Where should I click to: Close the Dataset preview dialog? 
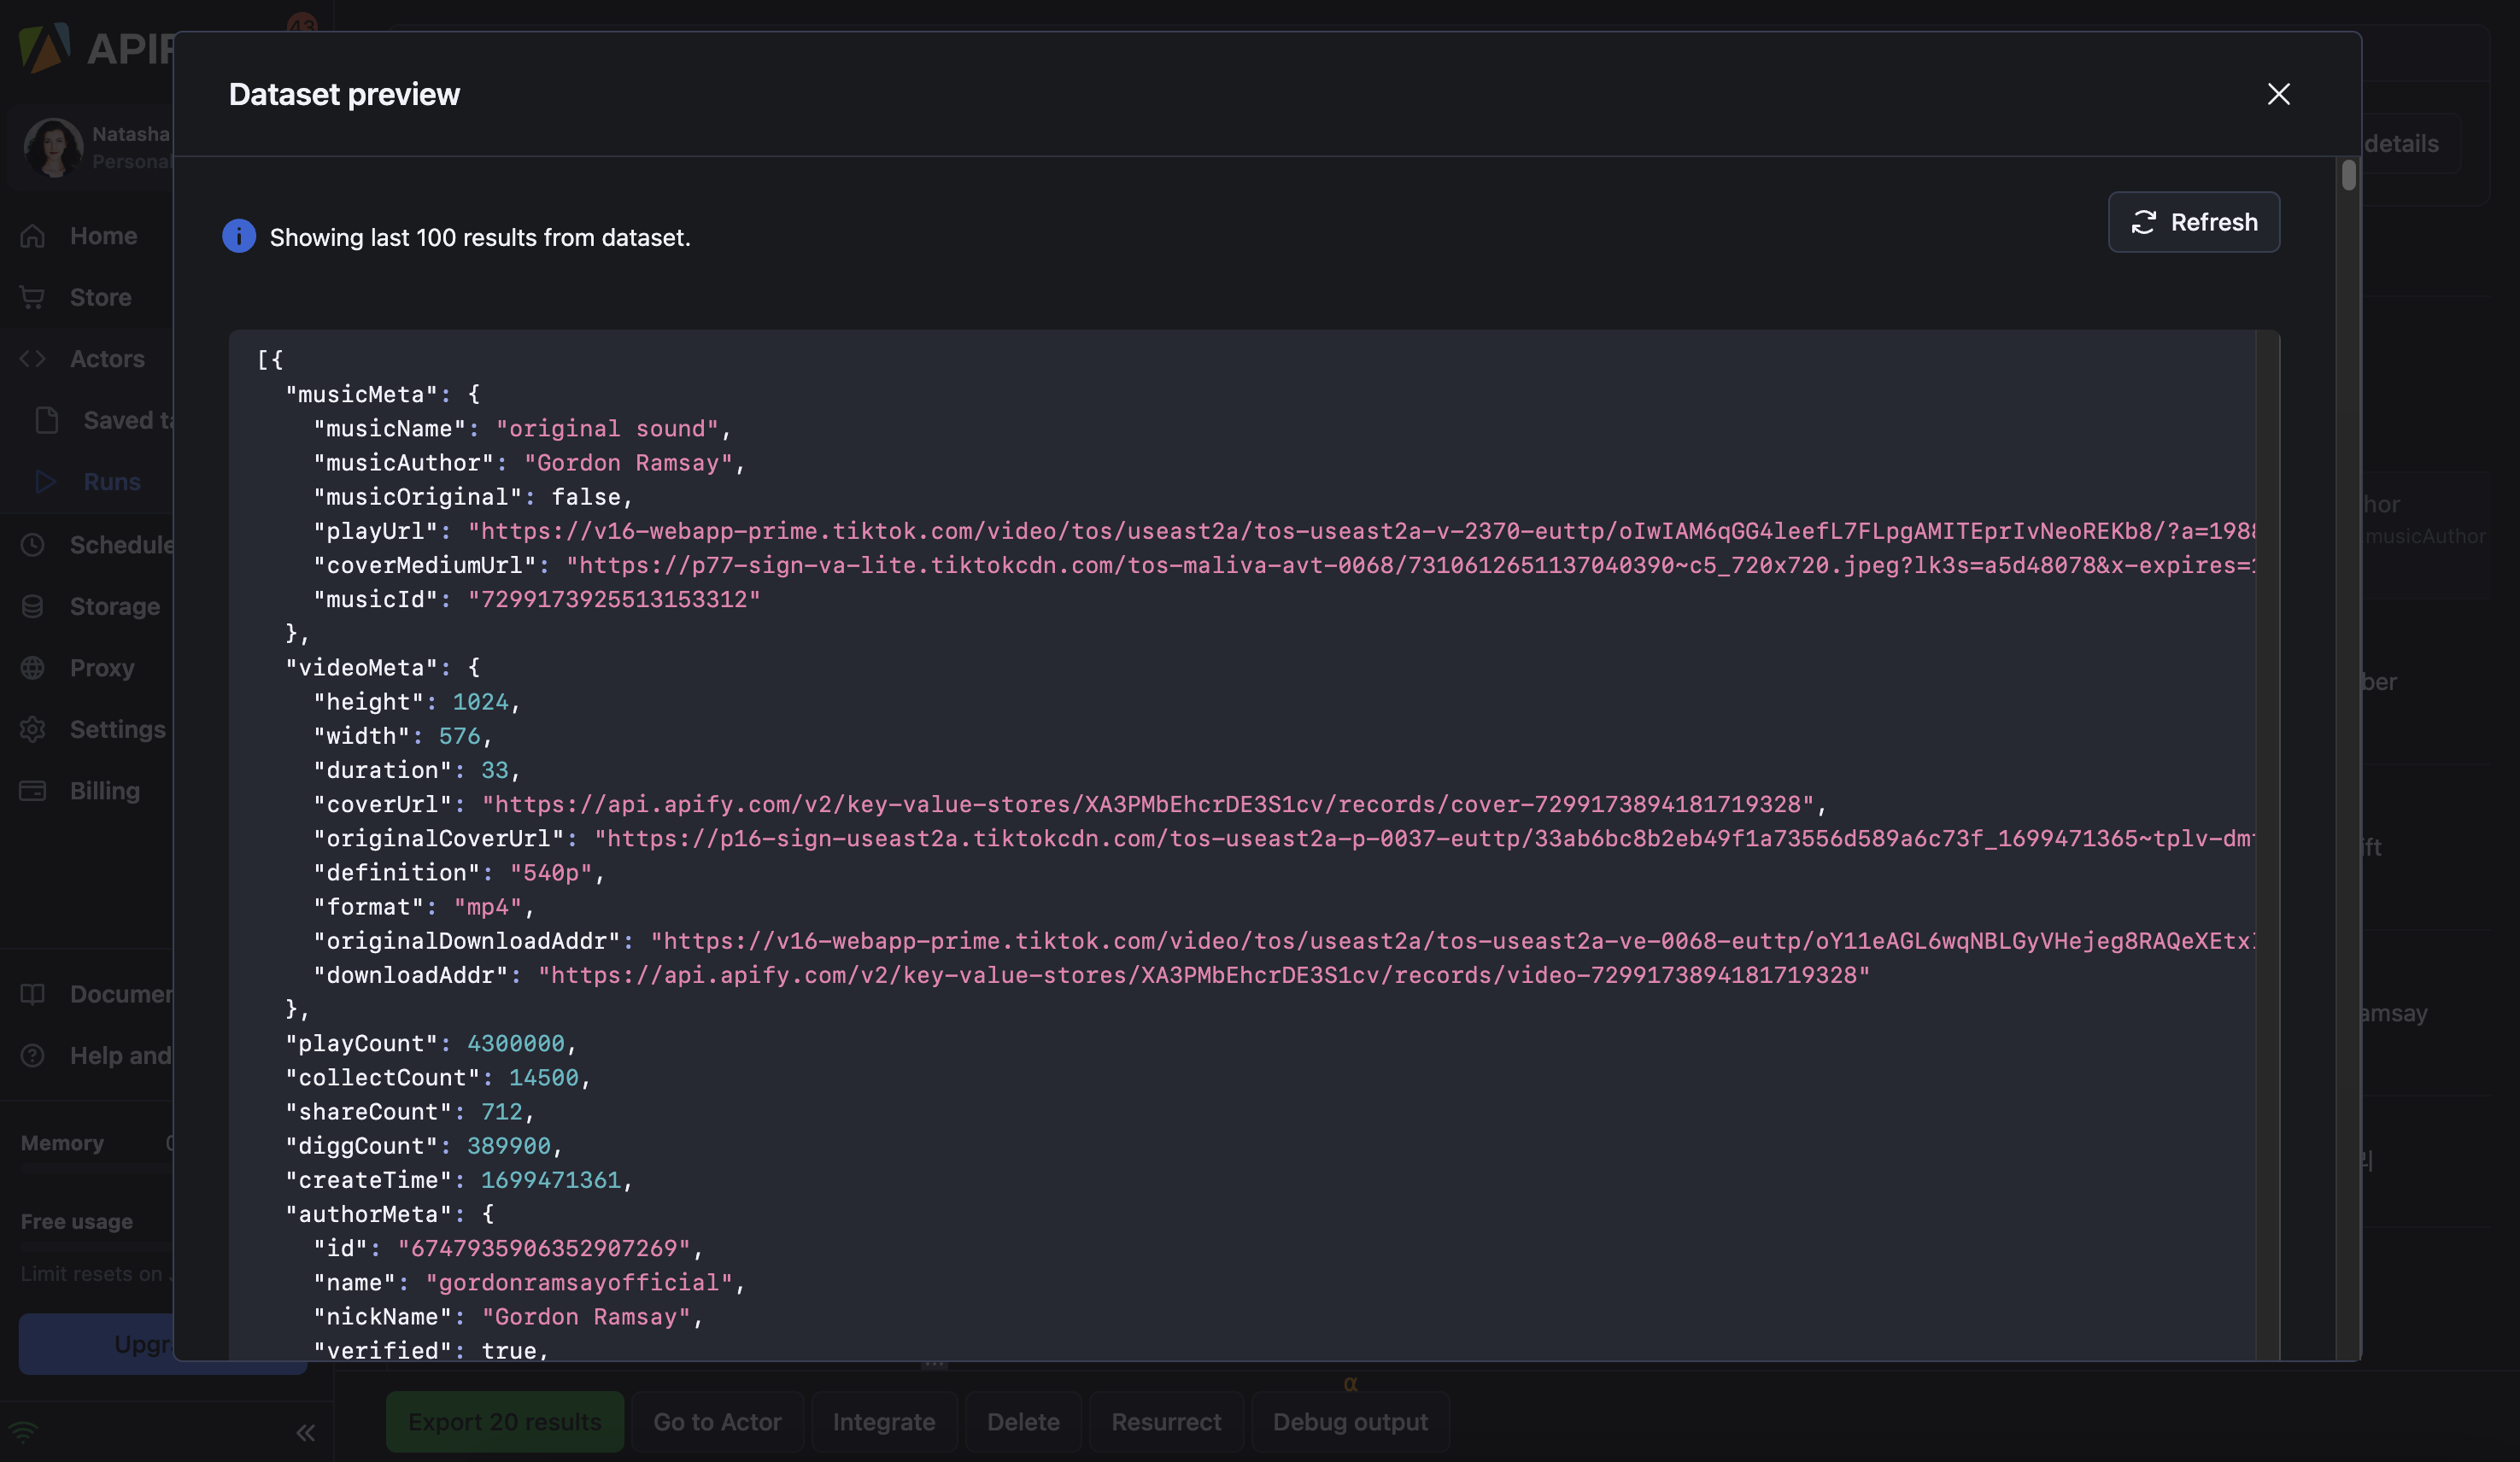coord(2278,94)
